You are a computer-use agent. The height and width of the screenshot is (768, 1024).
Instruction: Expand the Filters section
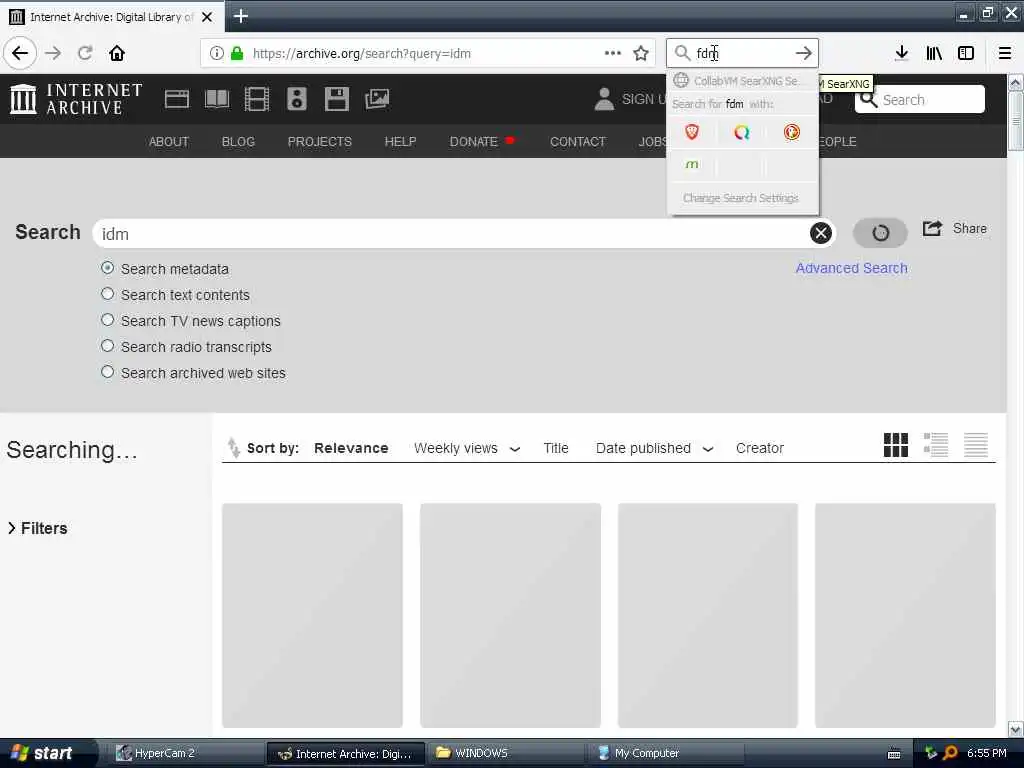click(37, 528)
